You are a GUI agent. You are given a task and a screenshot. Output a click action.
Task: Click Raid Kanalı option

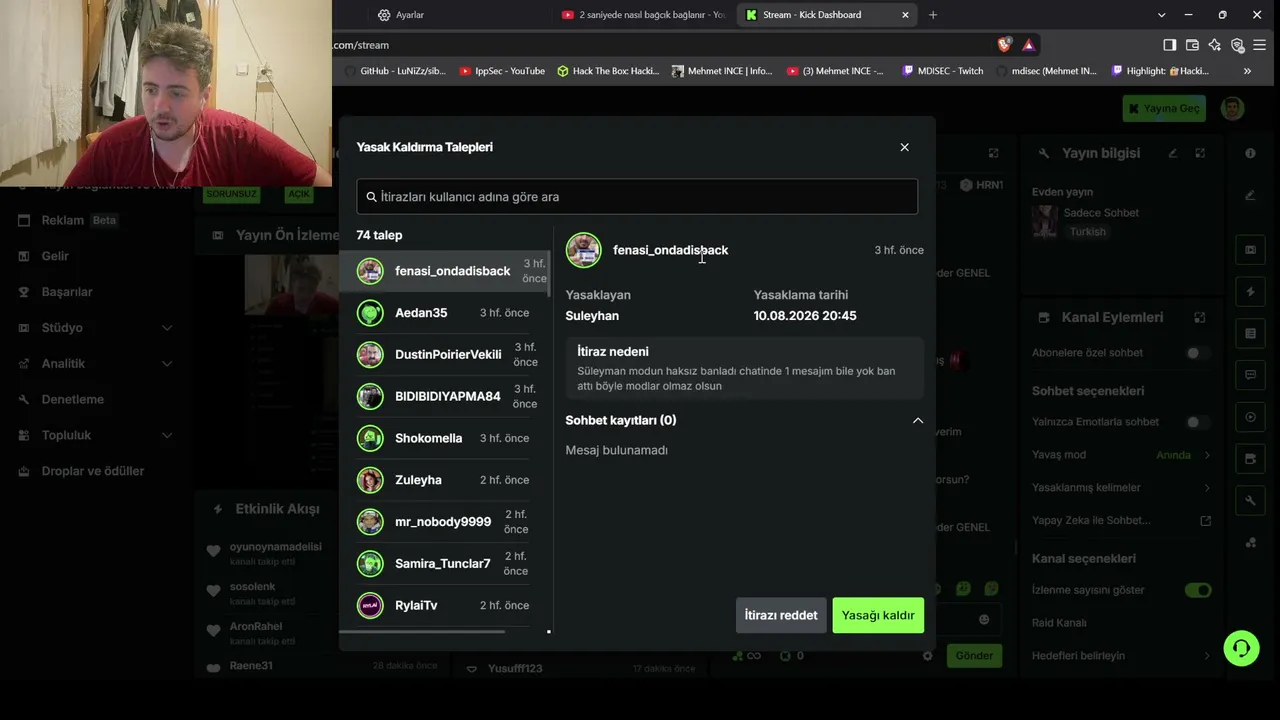[x=1059, y=623]
